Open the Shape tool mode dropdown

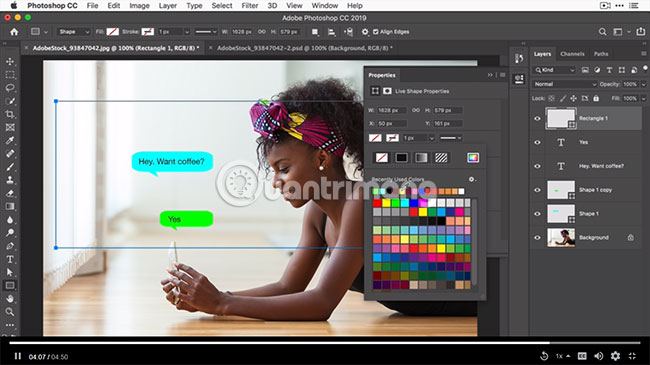click(x=74, y=32)
